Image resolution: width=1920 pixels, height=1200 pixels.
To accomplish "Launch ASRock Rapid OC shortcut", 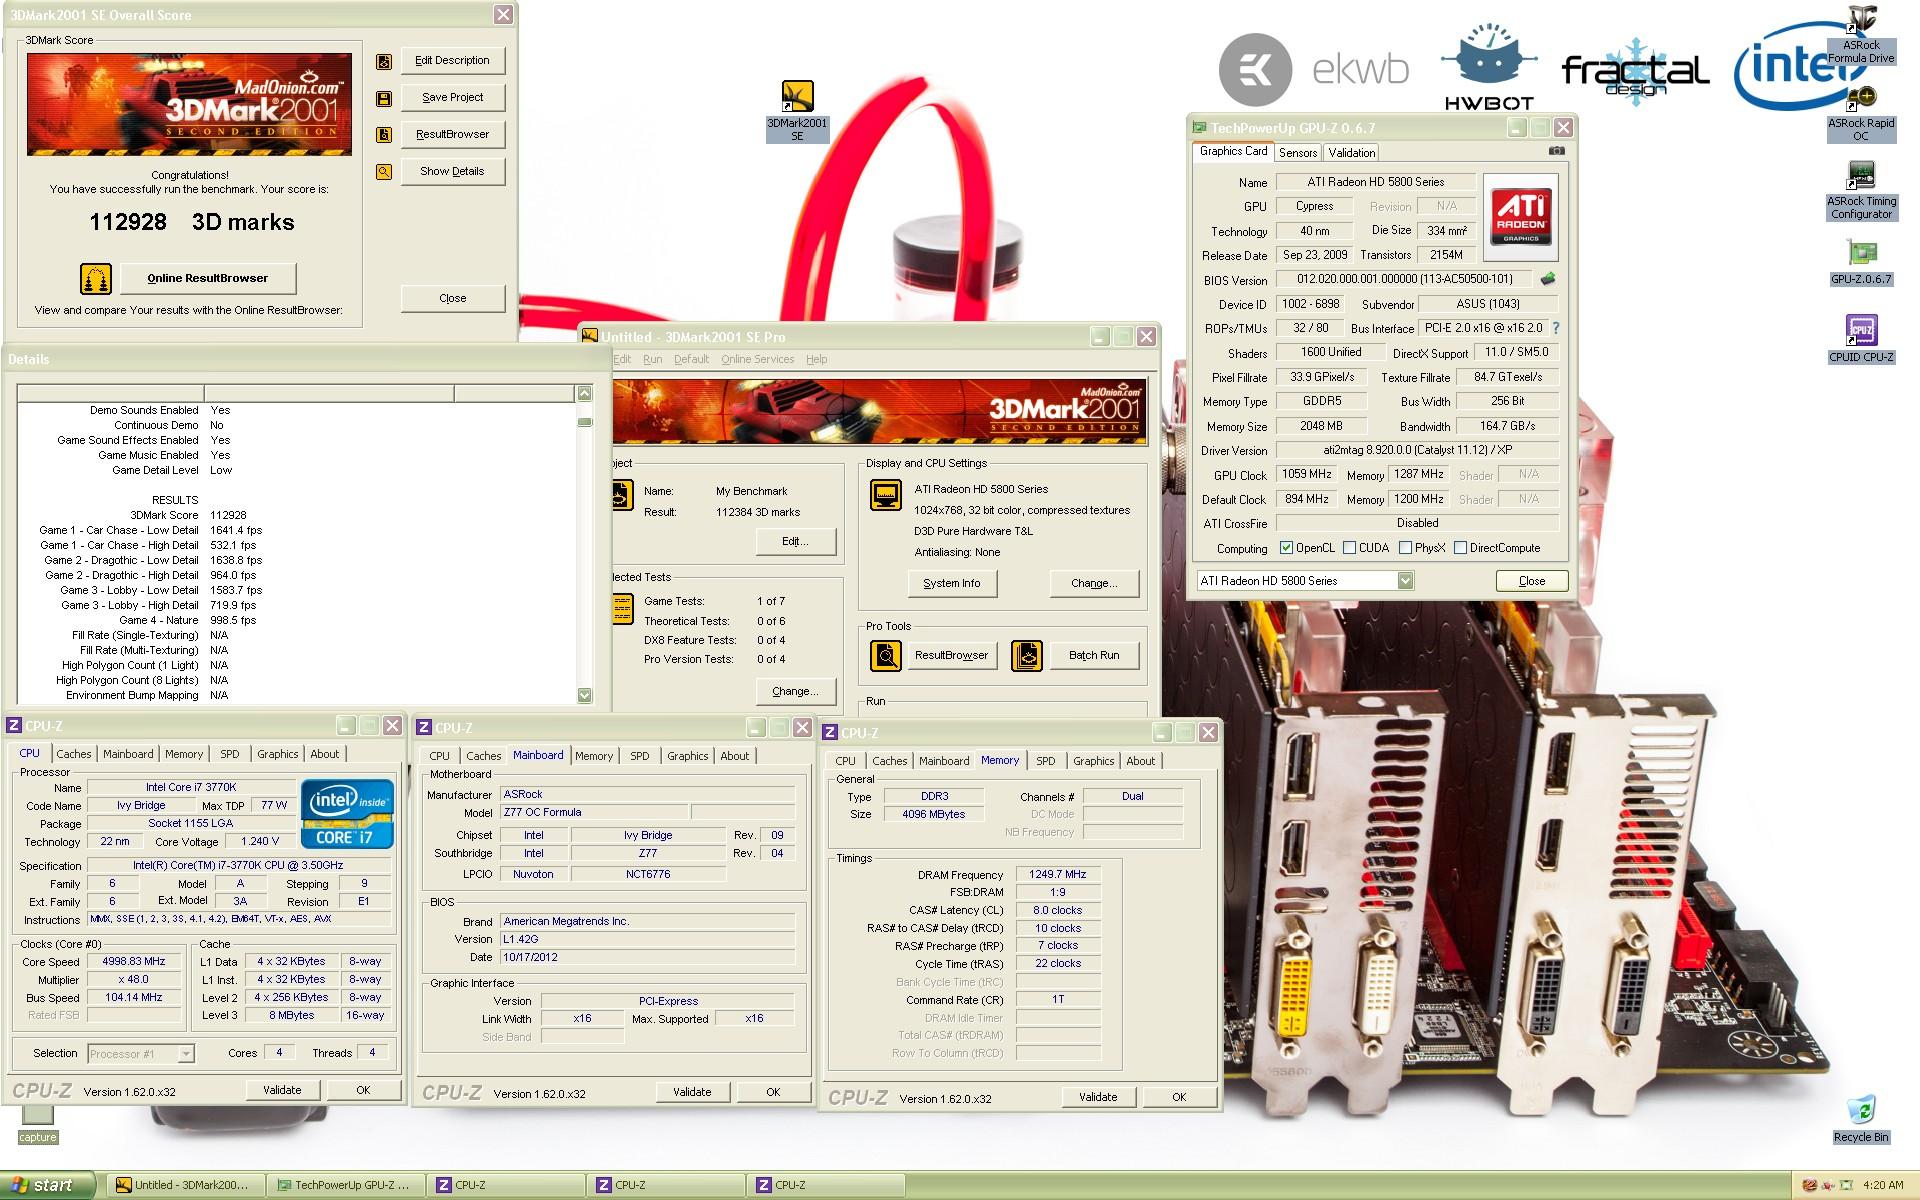I will click(x=1861, y=114).
